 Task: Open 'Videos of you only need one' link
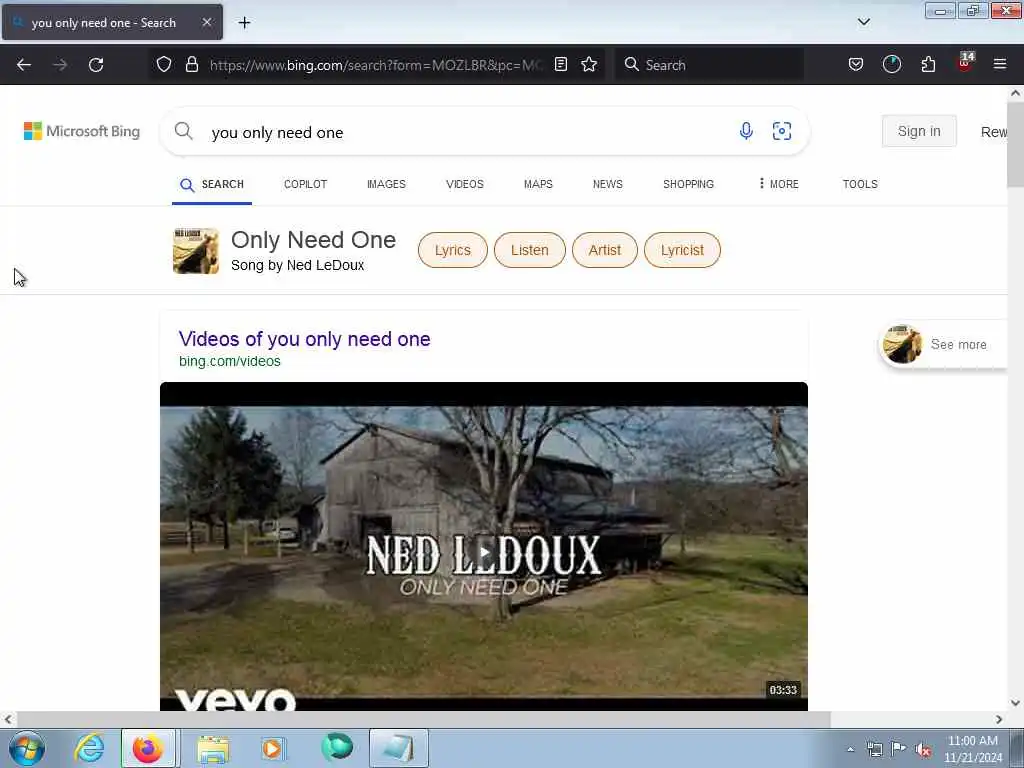[304, 339]
